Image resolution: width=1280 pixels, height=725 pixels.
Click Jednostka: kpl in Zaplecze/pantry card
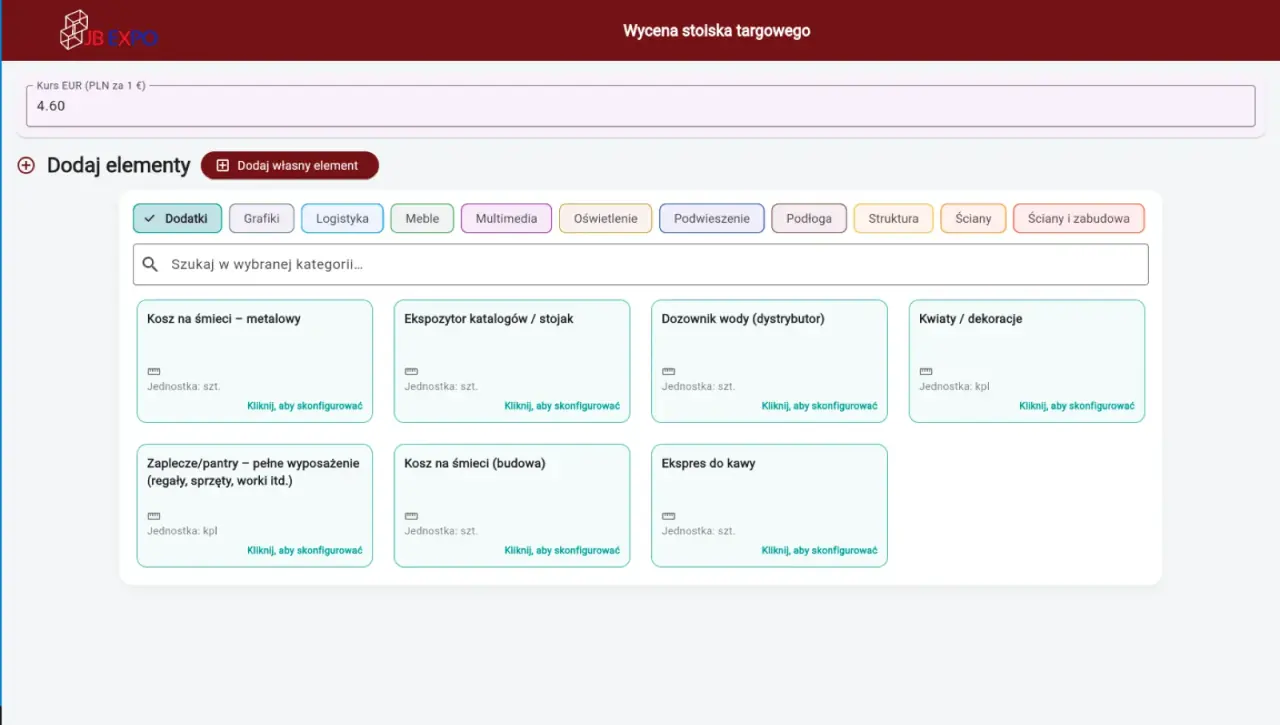point(182,531)
